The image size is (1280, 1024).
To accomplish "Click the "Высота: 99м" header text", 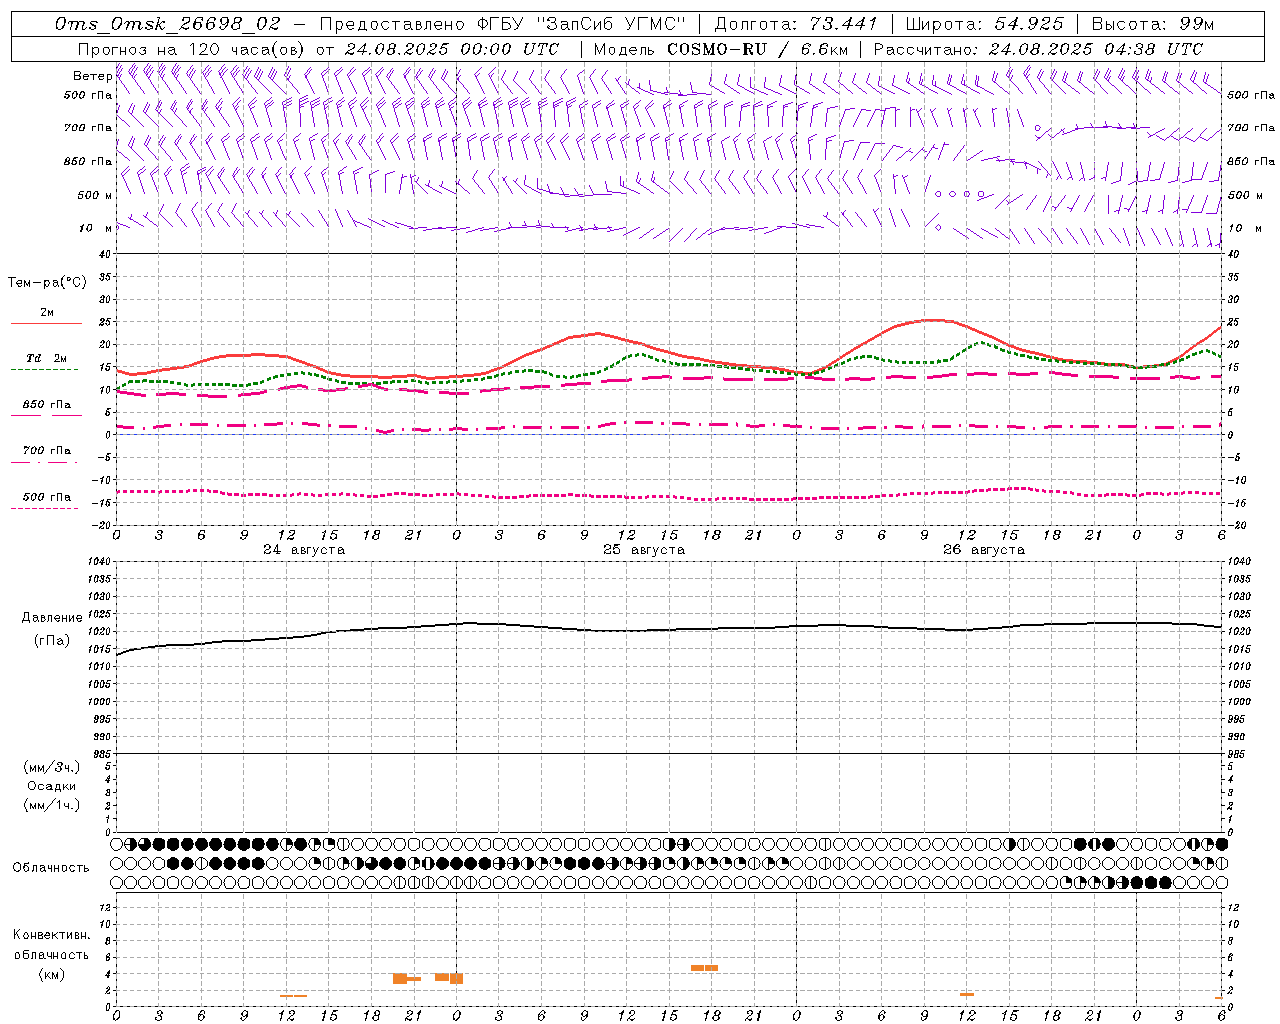I will click(x=1153, y=24).
